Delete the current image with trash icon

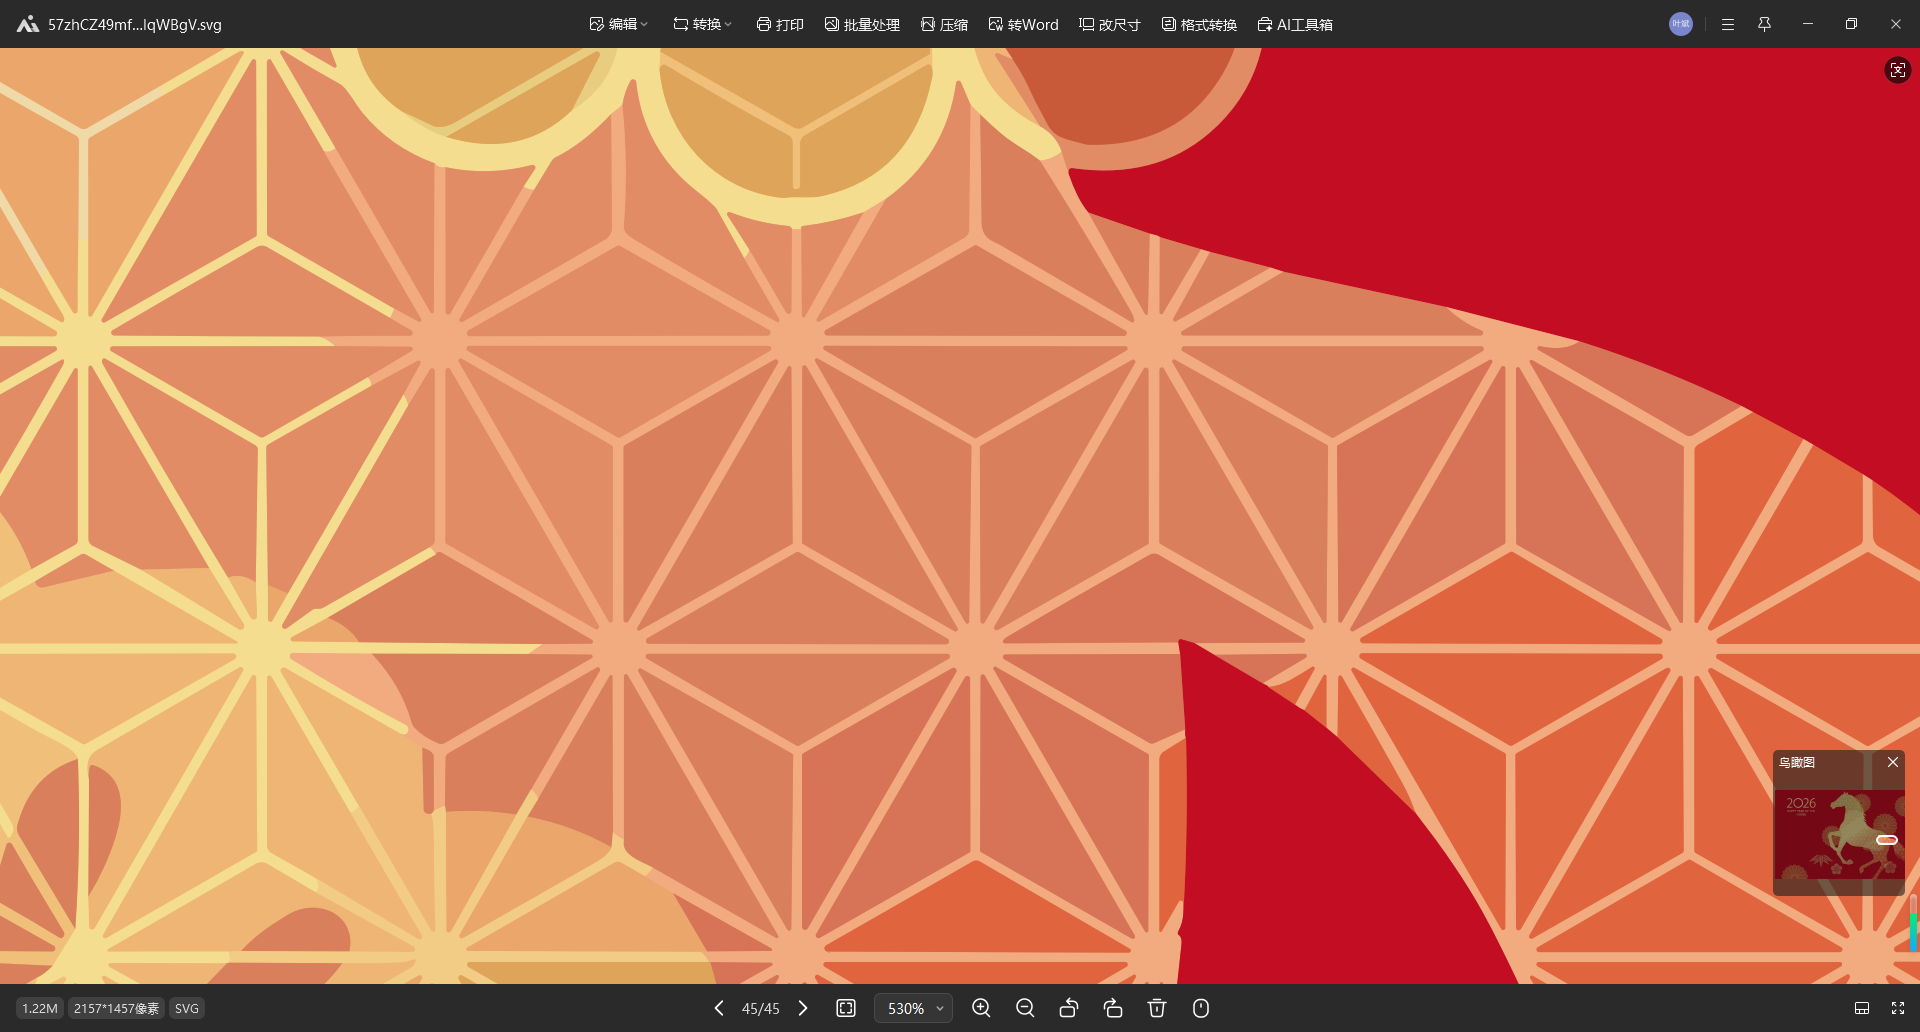coord(1157,1008)
